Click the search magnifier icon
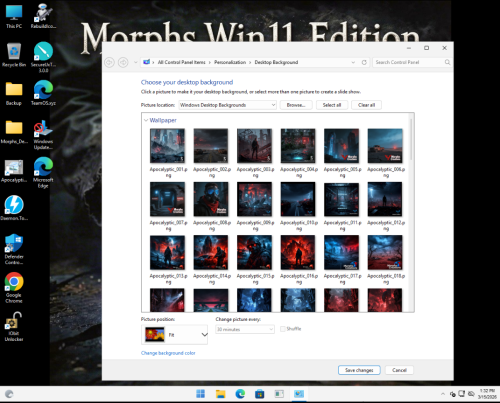 coord(447,62)
